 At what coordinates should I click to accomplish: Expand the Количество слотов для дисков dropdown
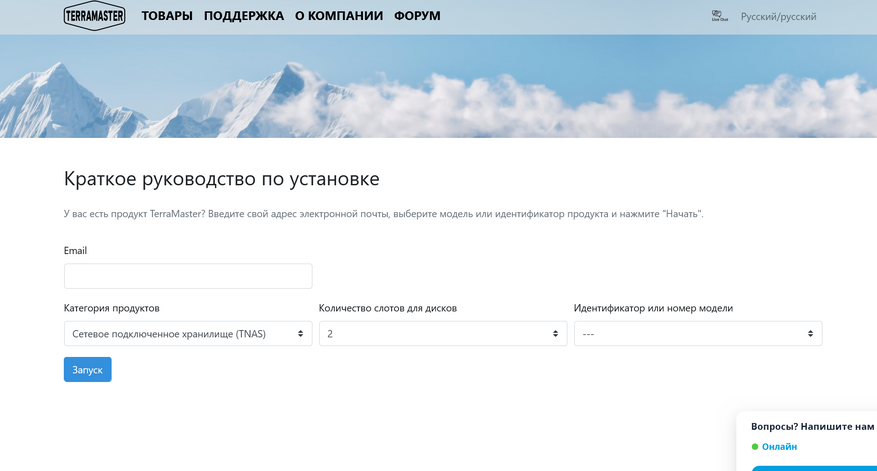coord(443,334)
